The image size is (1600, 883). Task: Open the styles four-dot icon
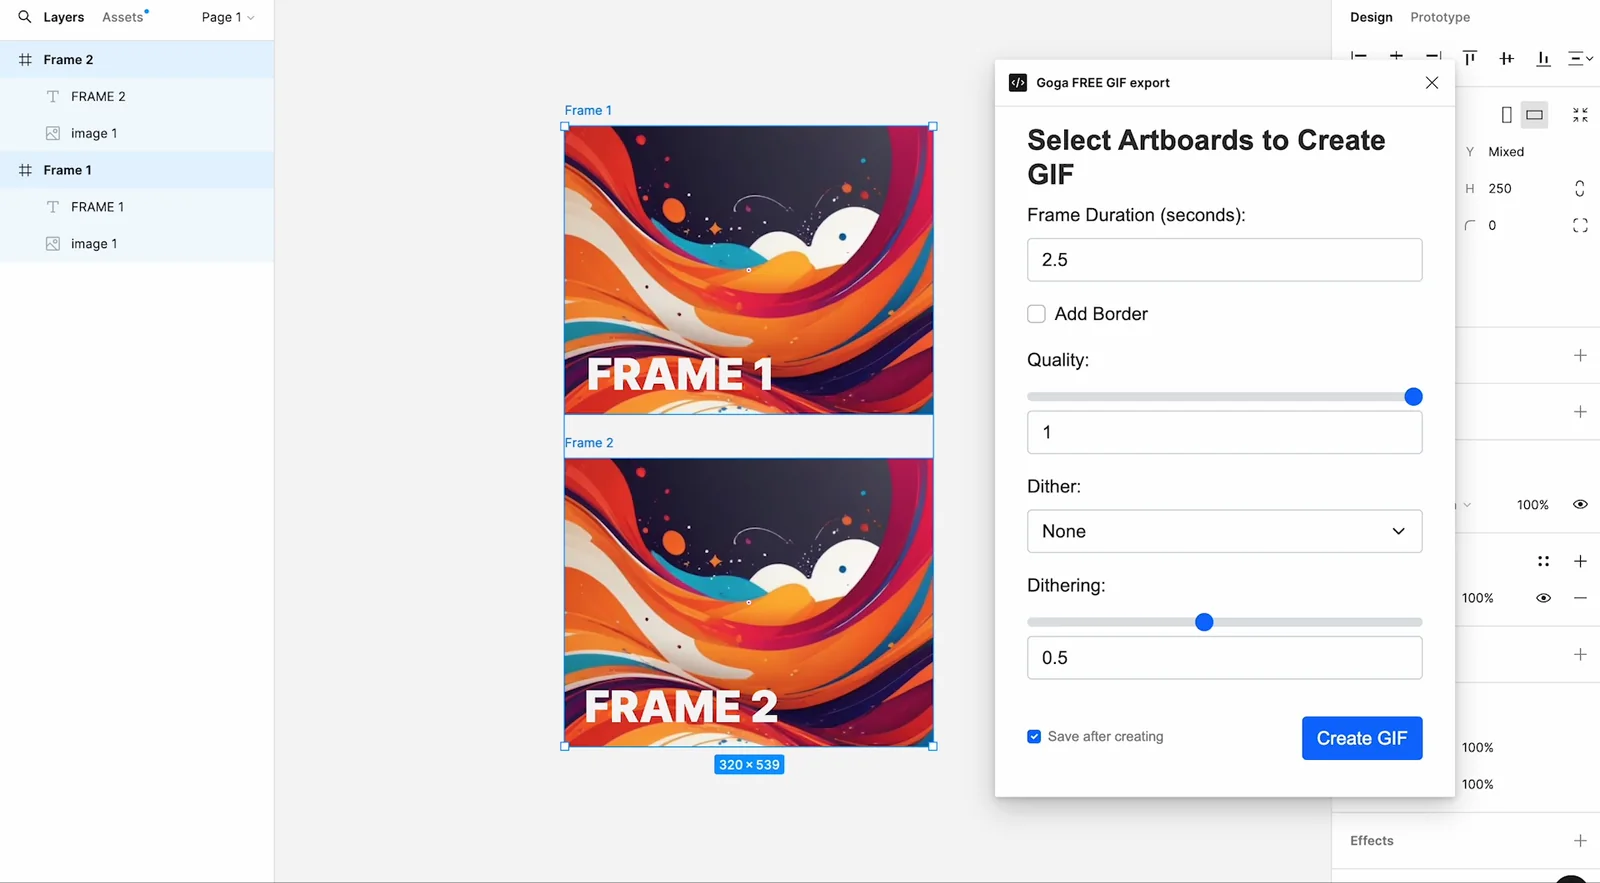(x=1543, y=561)
